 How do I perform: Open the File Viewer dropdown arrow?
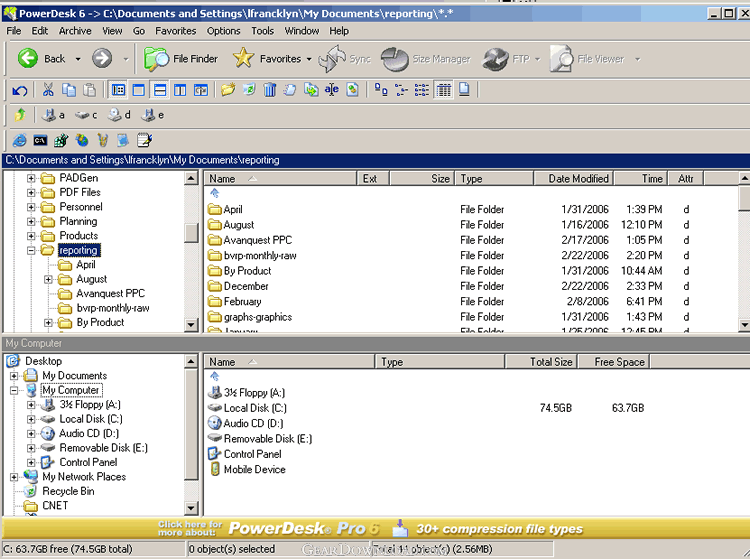pyautogui.click(x=637, y=59)
